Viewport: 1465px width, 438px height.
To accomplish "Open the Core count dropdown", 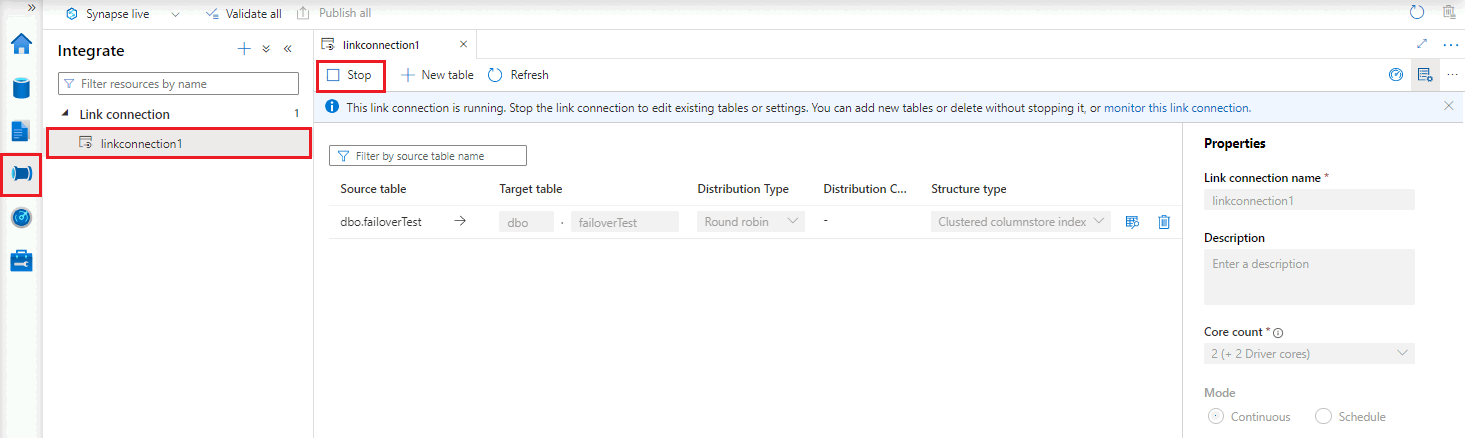I will tap(1309, 353).
